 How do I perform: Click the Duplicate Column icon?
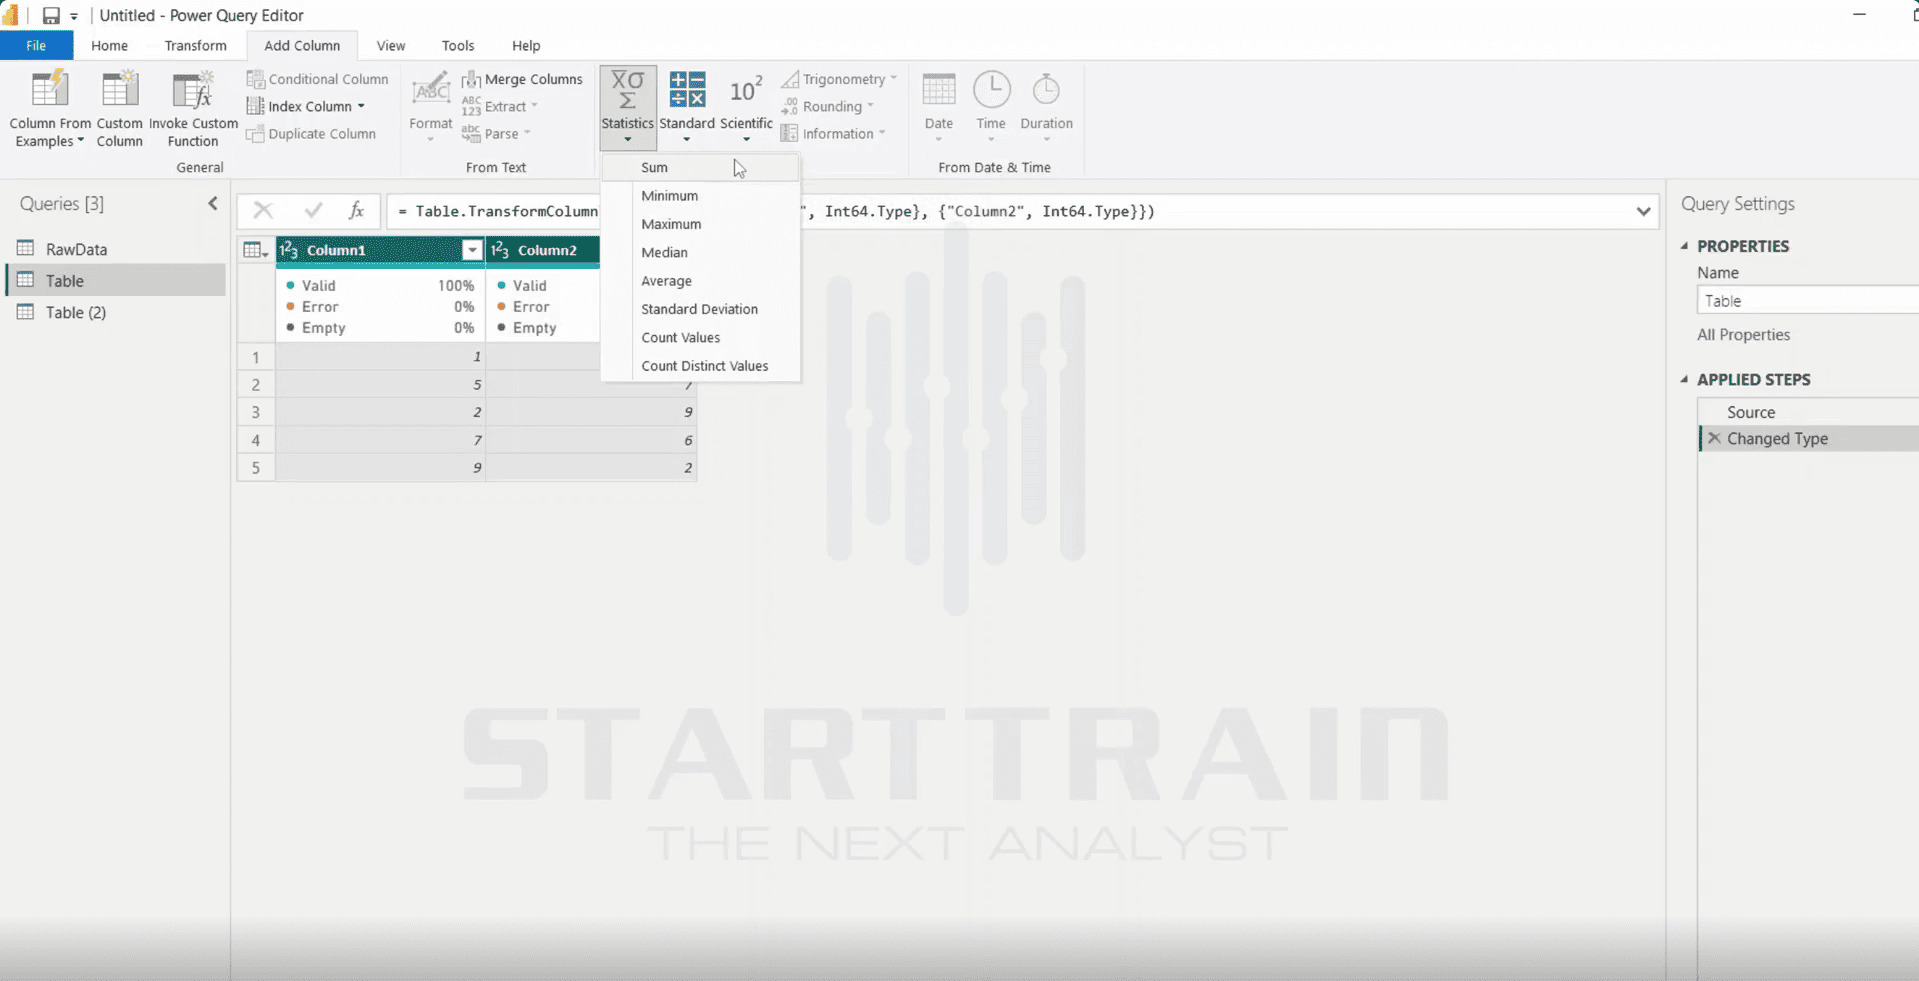pyautogui.click(x=256, y=134)
